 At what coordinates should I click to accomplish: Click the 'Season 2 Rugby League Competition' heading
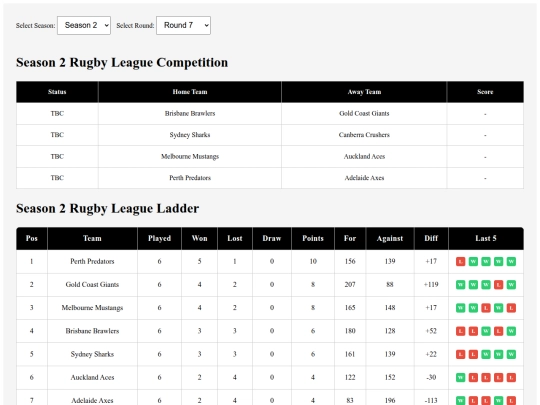(122, 63)
